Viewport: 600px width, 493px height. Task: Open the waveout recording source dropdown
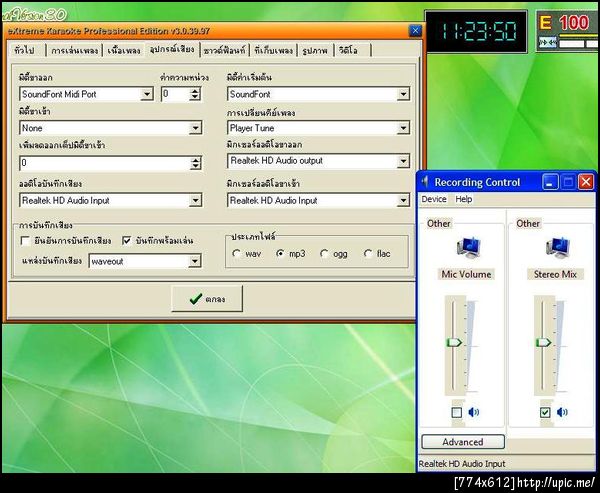coord(194,261)
